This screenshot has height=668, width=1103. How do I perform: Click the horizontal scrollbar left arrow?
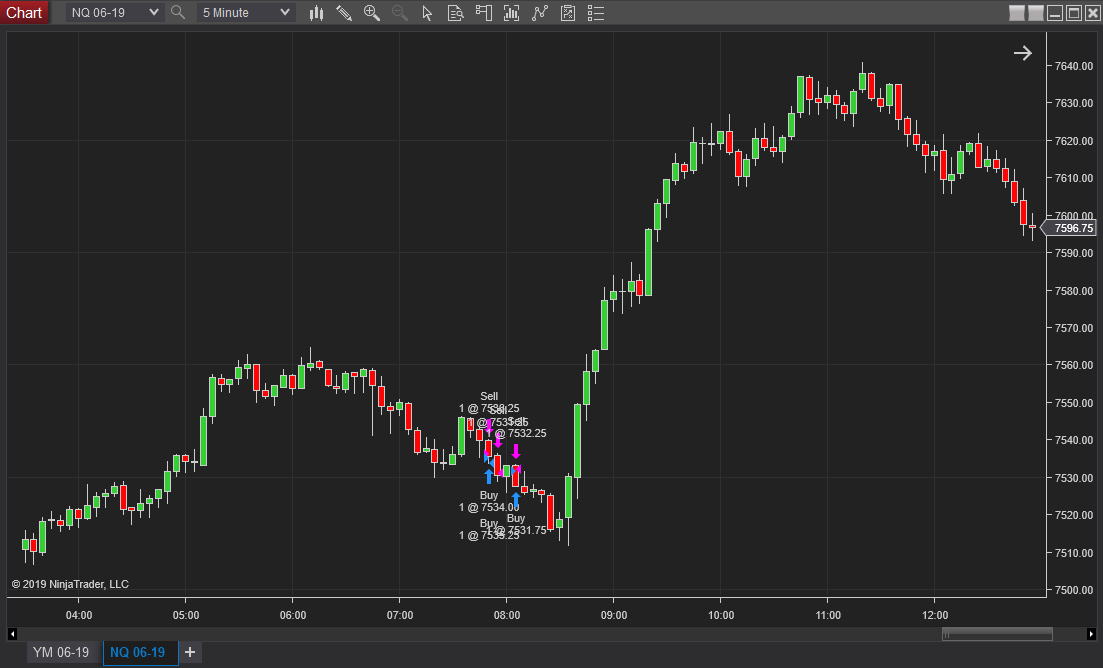[x=12, y=634]
